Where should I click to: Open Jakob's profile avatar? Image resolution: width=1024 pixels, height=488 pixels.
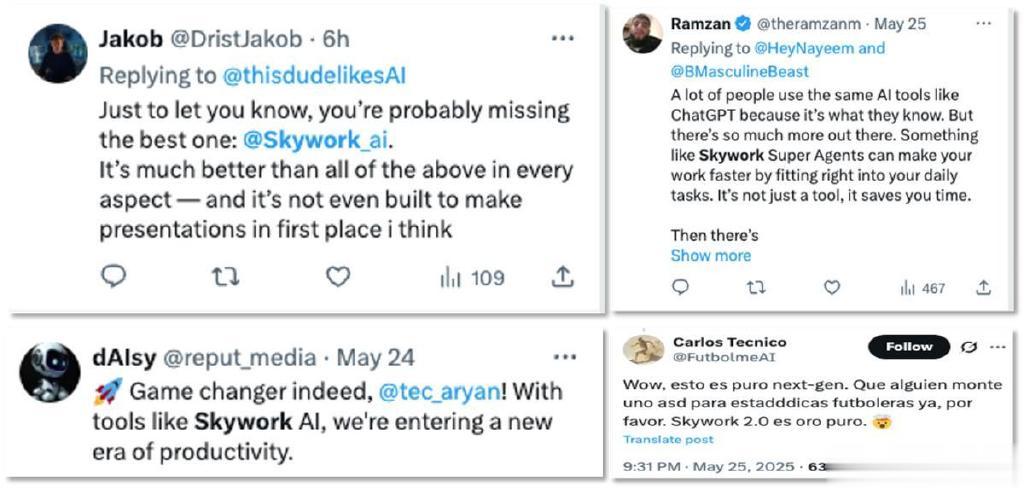coord(58,53)
